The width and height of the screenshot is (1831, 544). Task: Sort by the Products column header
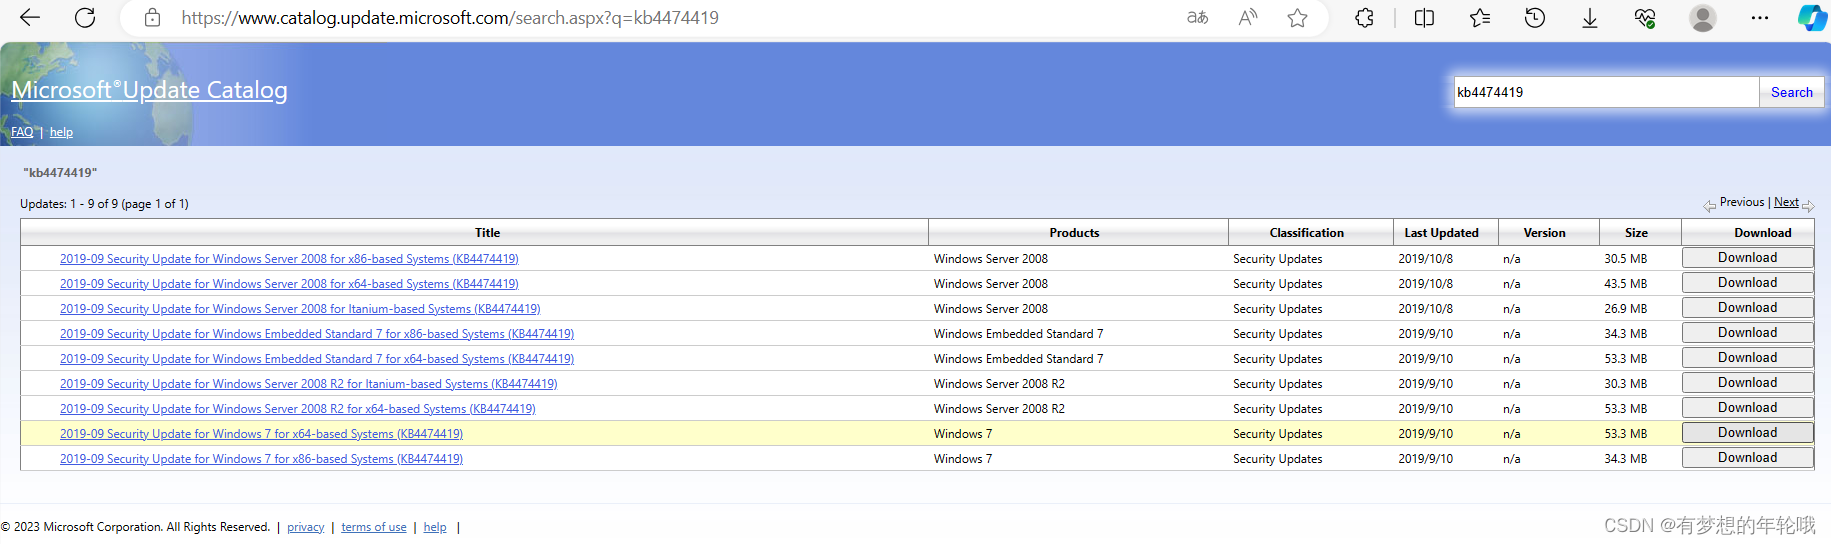click(x=1074, y=233)
